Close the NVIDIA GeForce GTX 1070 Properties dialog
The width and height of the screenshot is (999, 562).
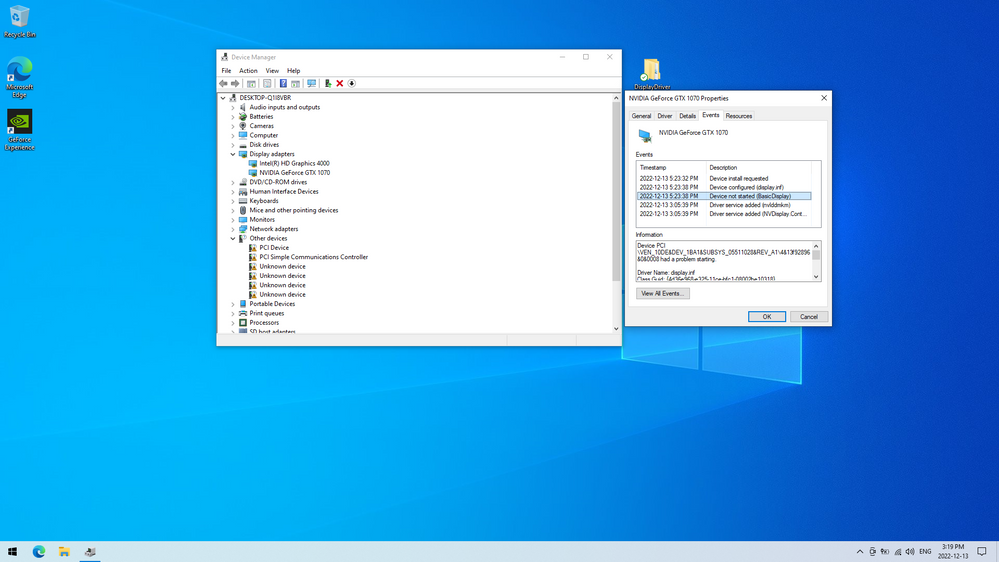click(x=824, y=98)
